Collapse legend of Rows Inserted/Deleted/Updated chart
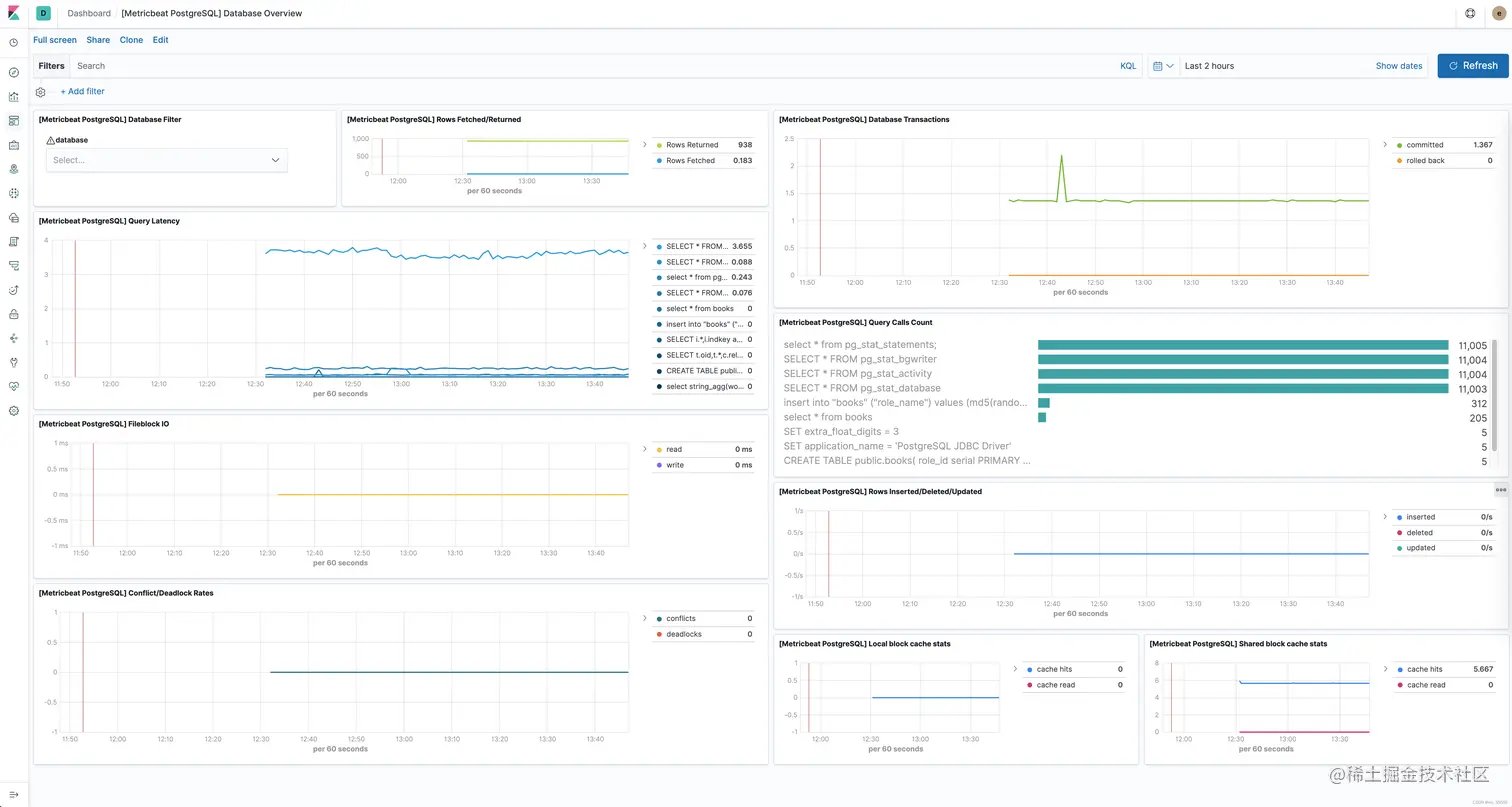This screenshot has width=1512, height=807. pos(1385,517)
